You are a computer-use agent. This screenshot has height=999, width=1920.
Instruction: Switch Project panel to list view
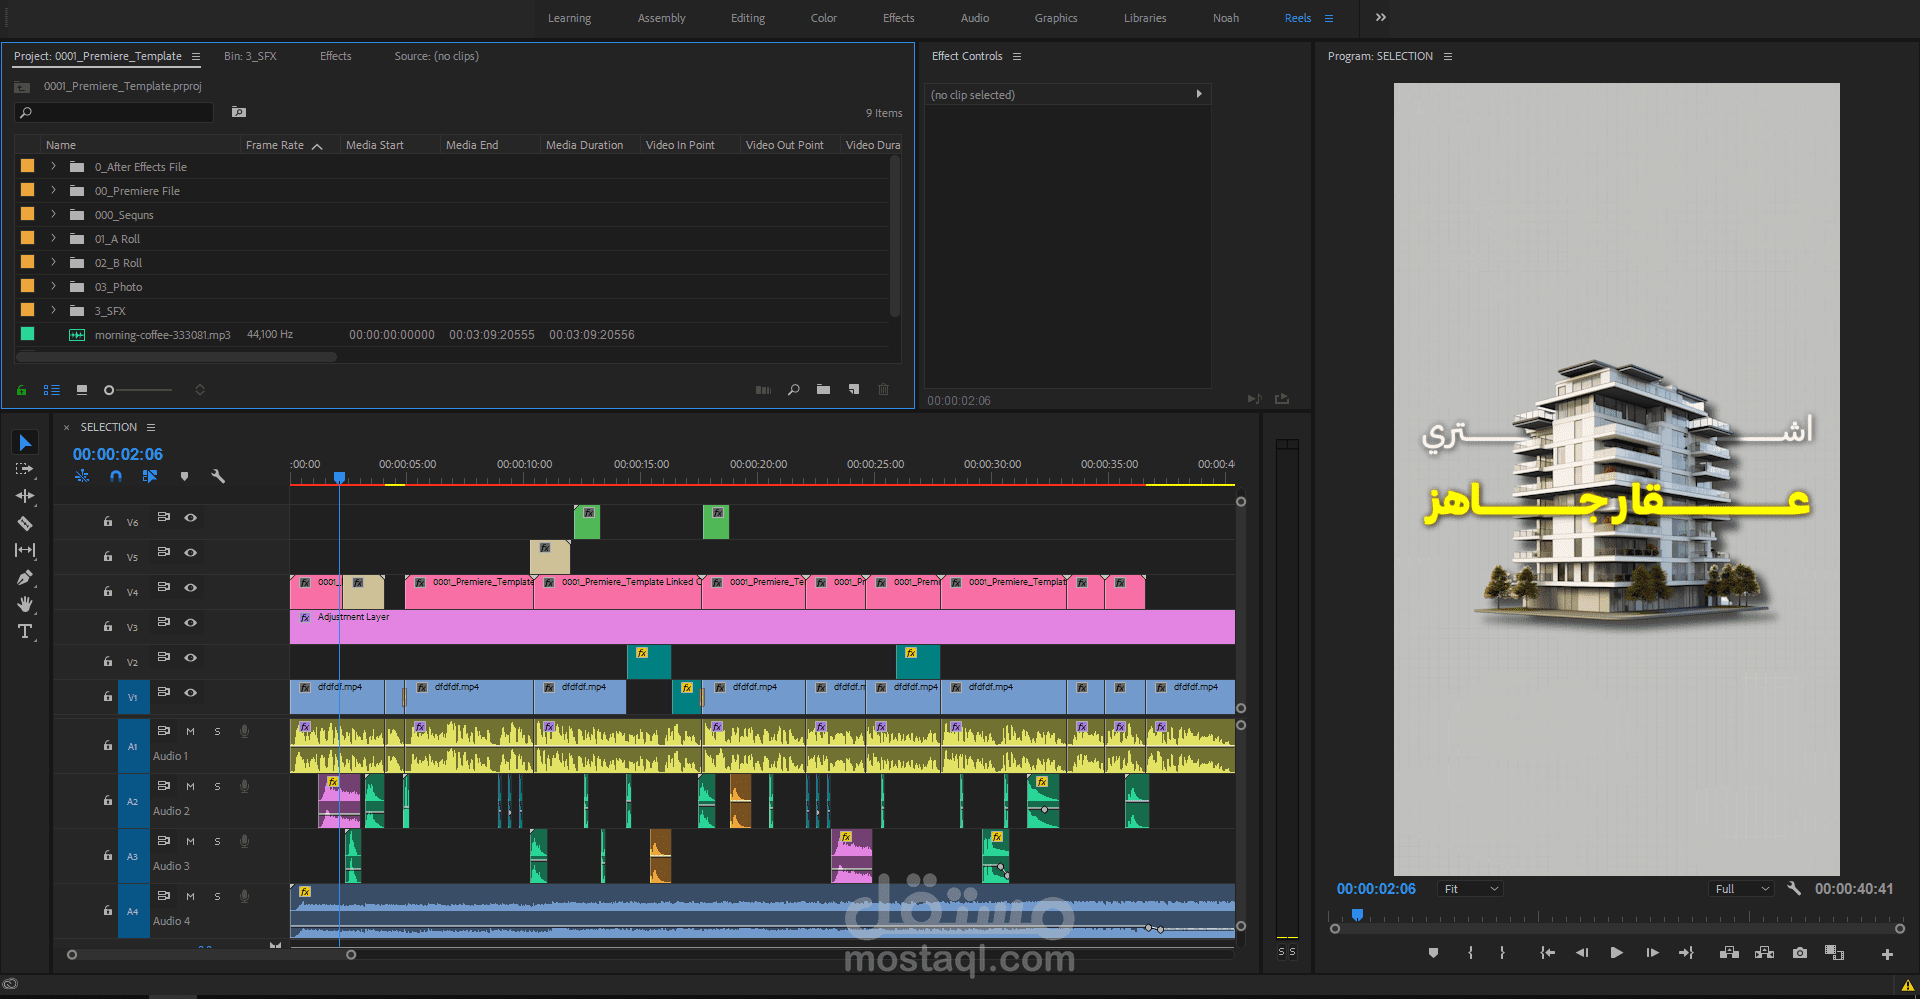pyautogui.click(x=52, y=390)
